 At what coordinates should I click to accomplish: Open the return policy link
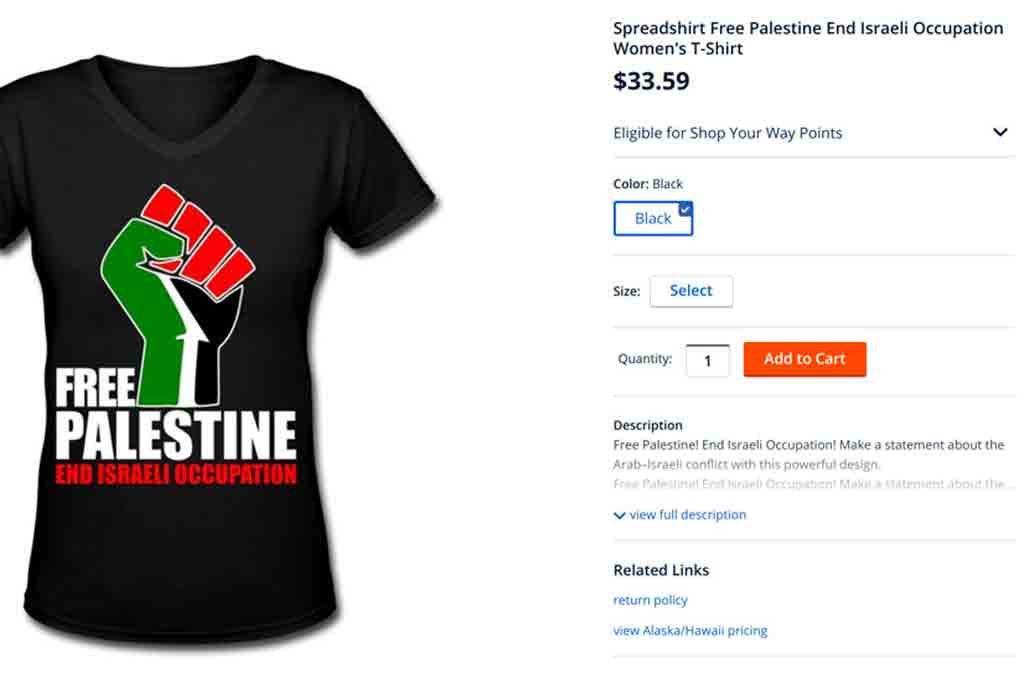point(650,600)
